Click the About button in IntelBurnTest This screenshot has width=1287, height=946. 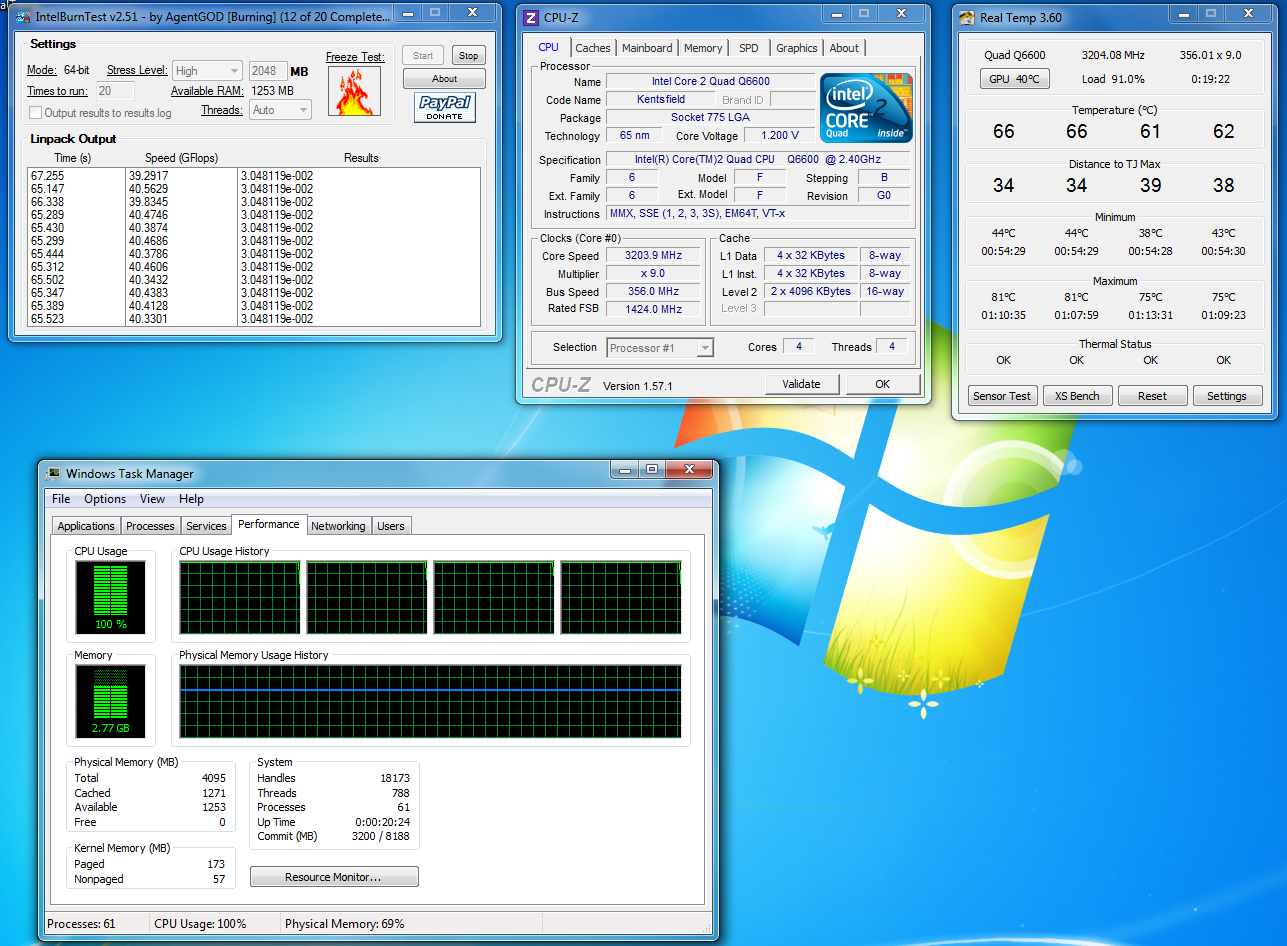(444, 79)
